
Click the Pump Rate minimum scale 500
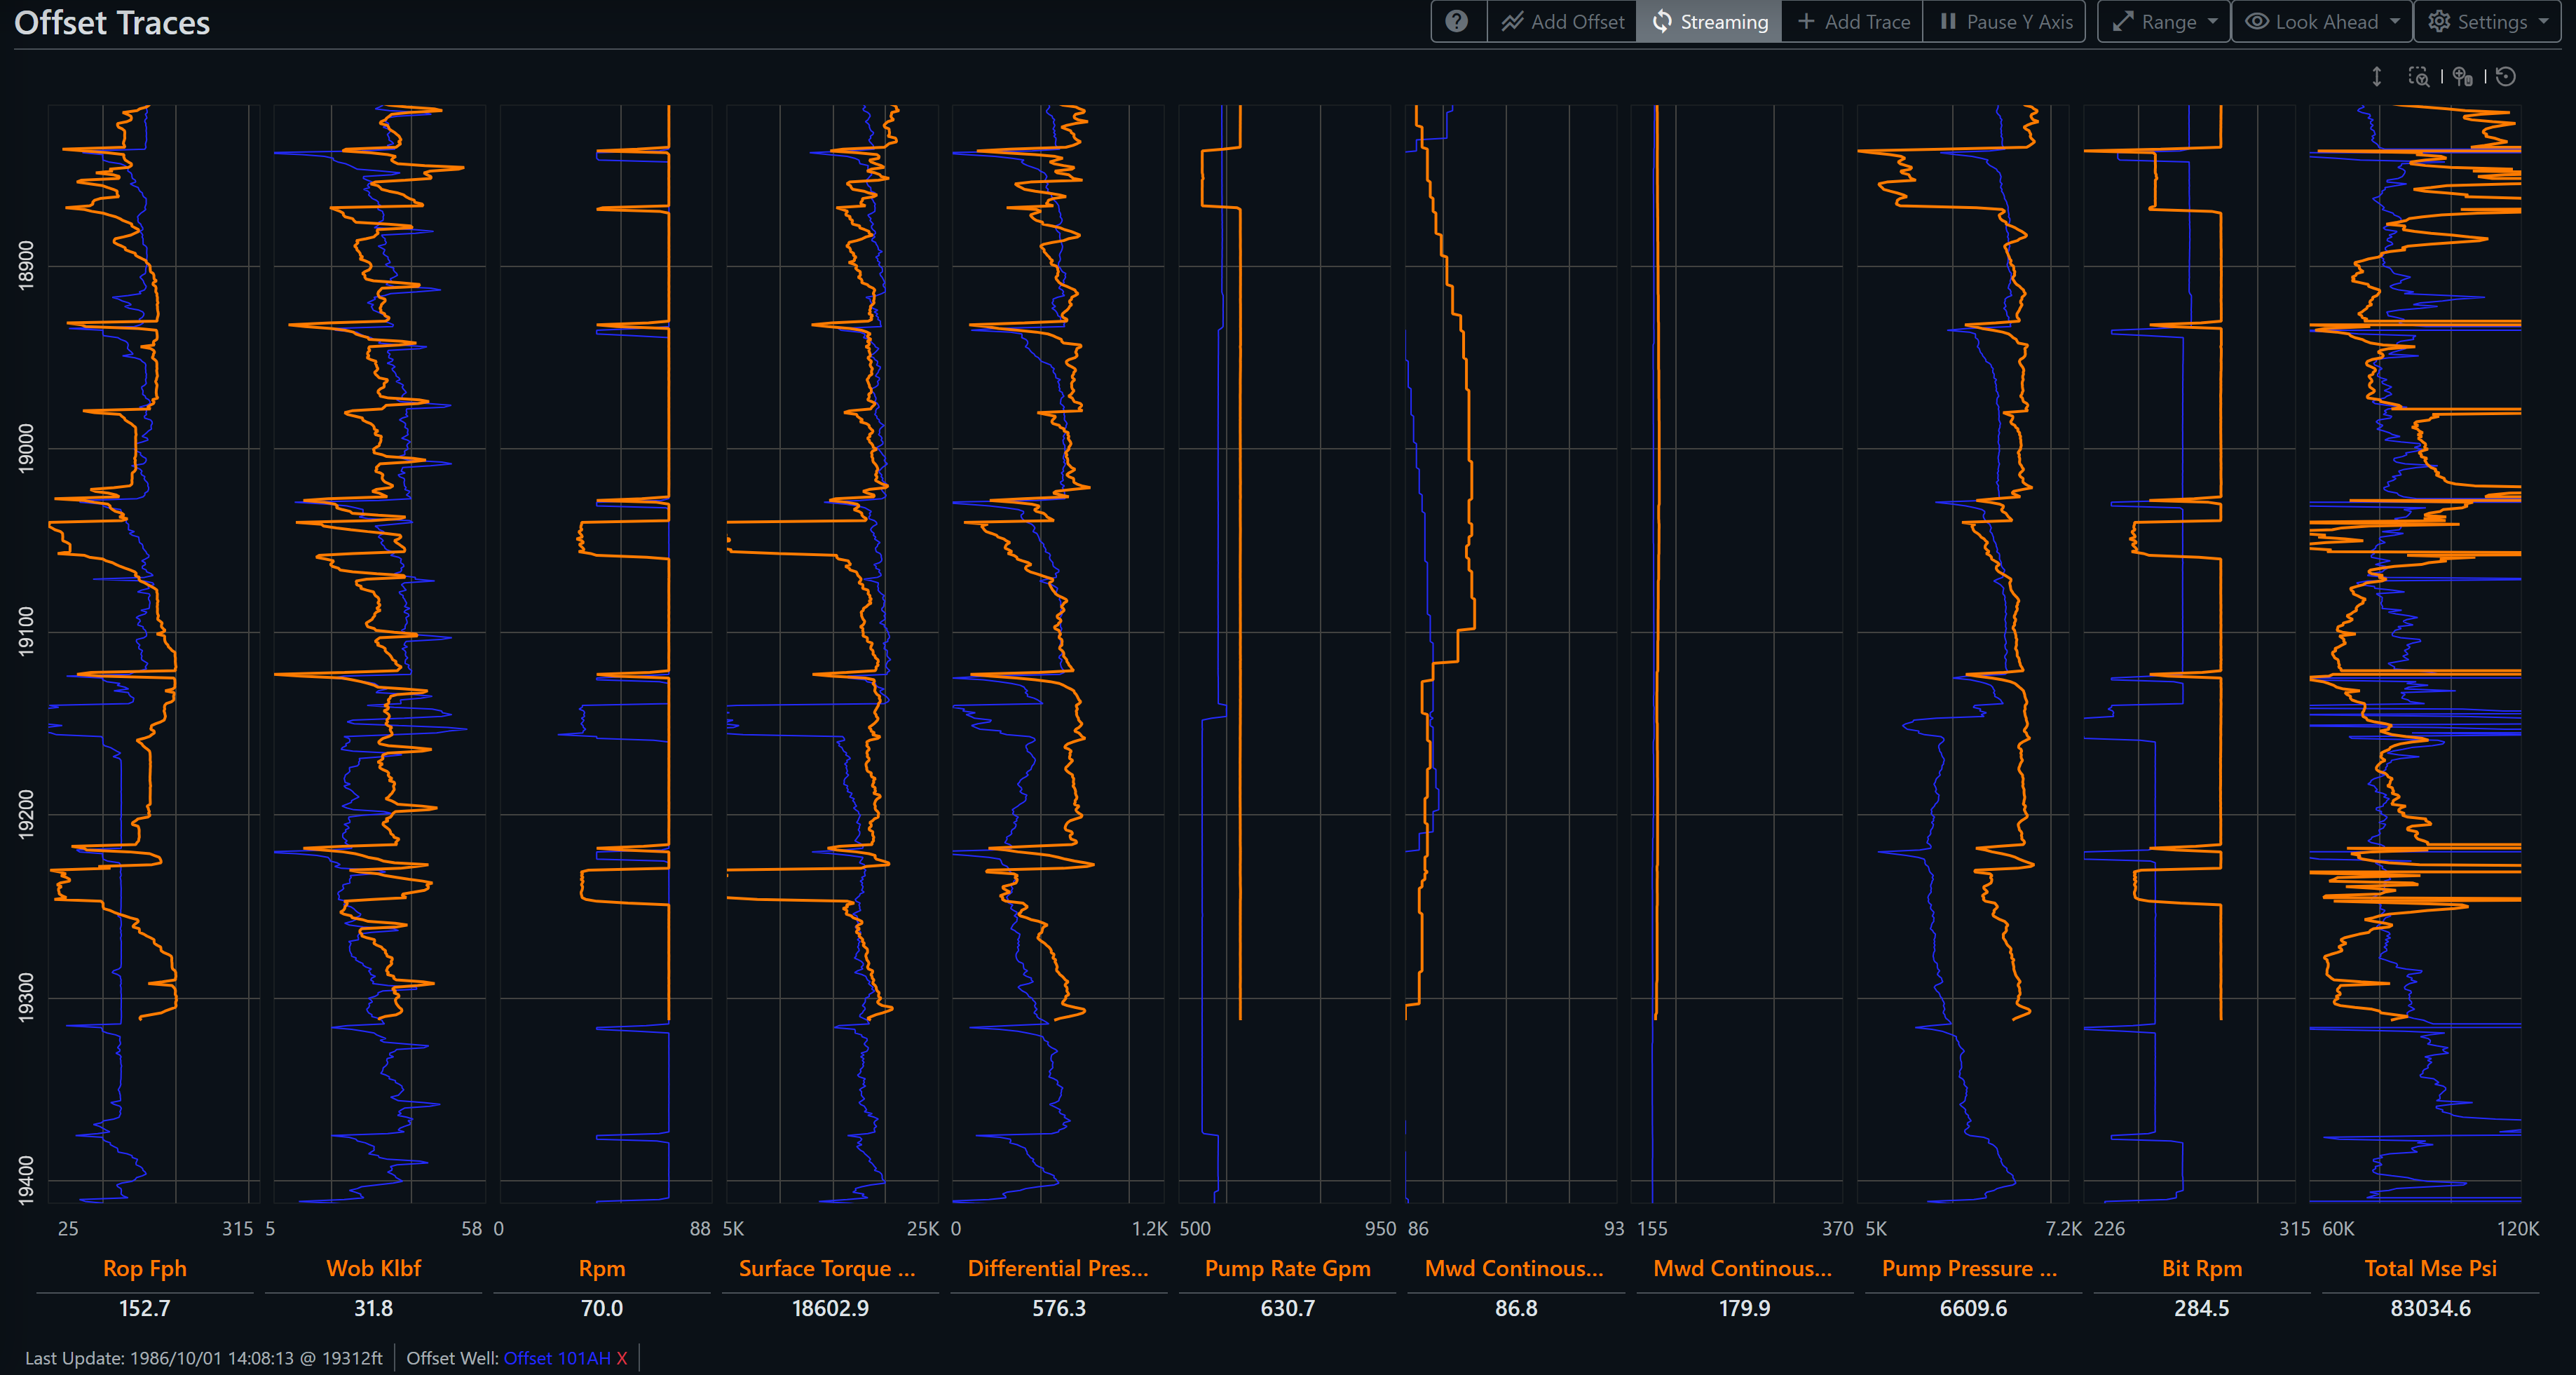click(x=1195, y=1228)
